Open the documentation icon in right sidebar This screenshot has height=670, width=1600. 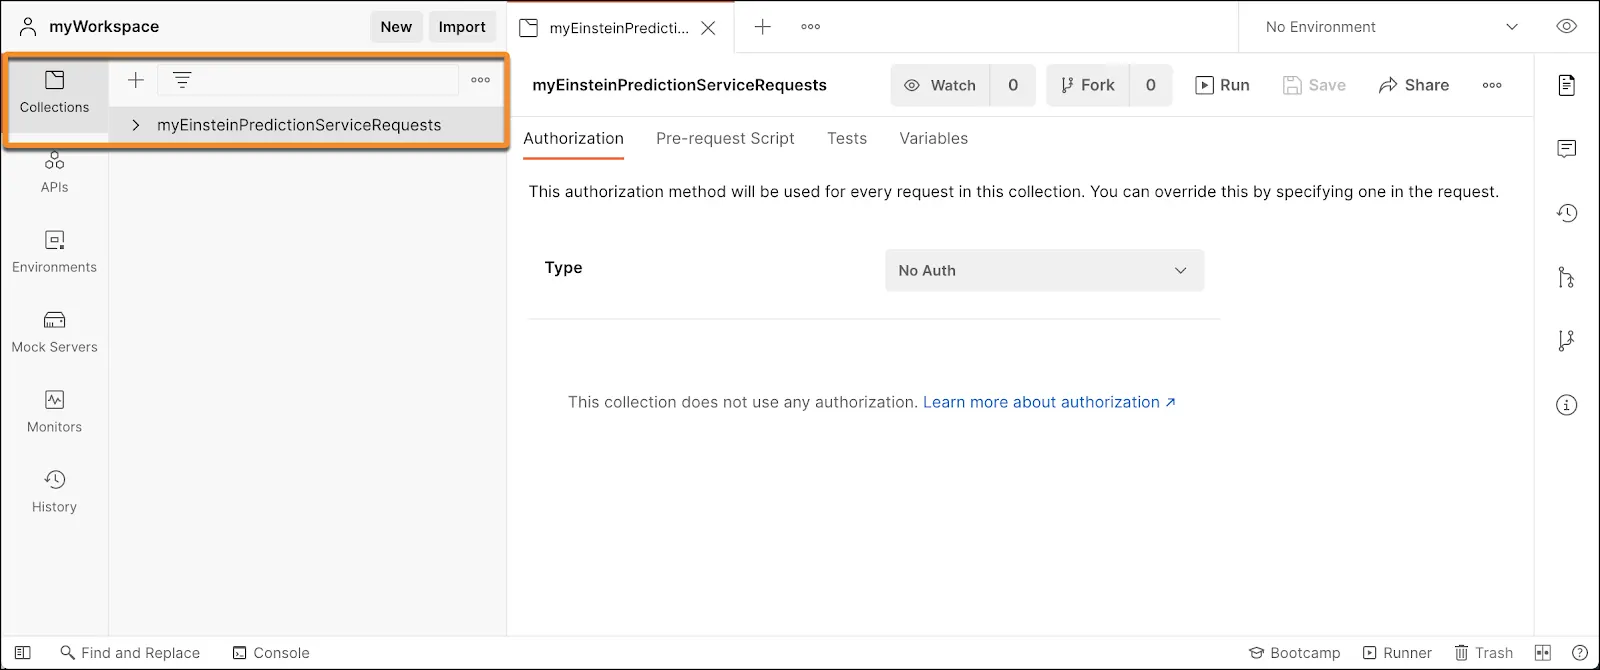click(x=1567, y=85)
